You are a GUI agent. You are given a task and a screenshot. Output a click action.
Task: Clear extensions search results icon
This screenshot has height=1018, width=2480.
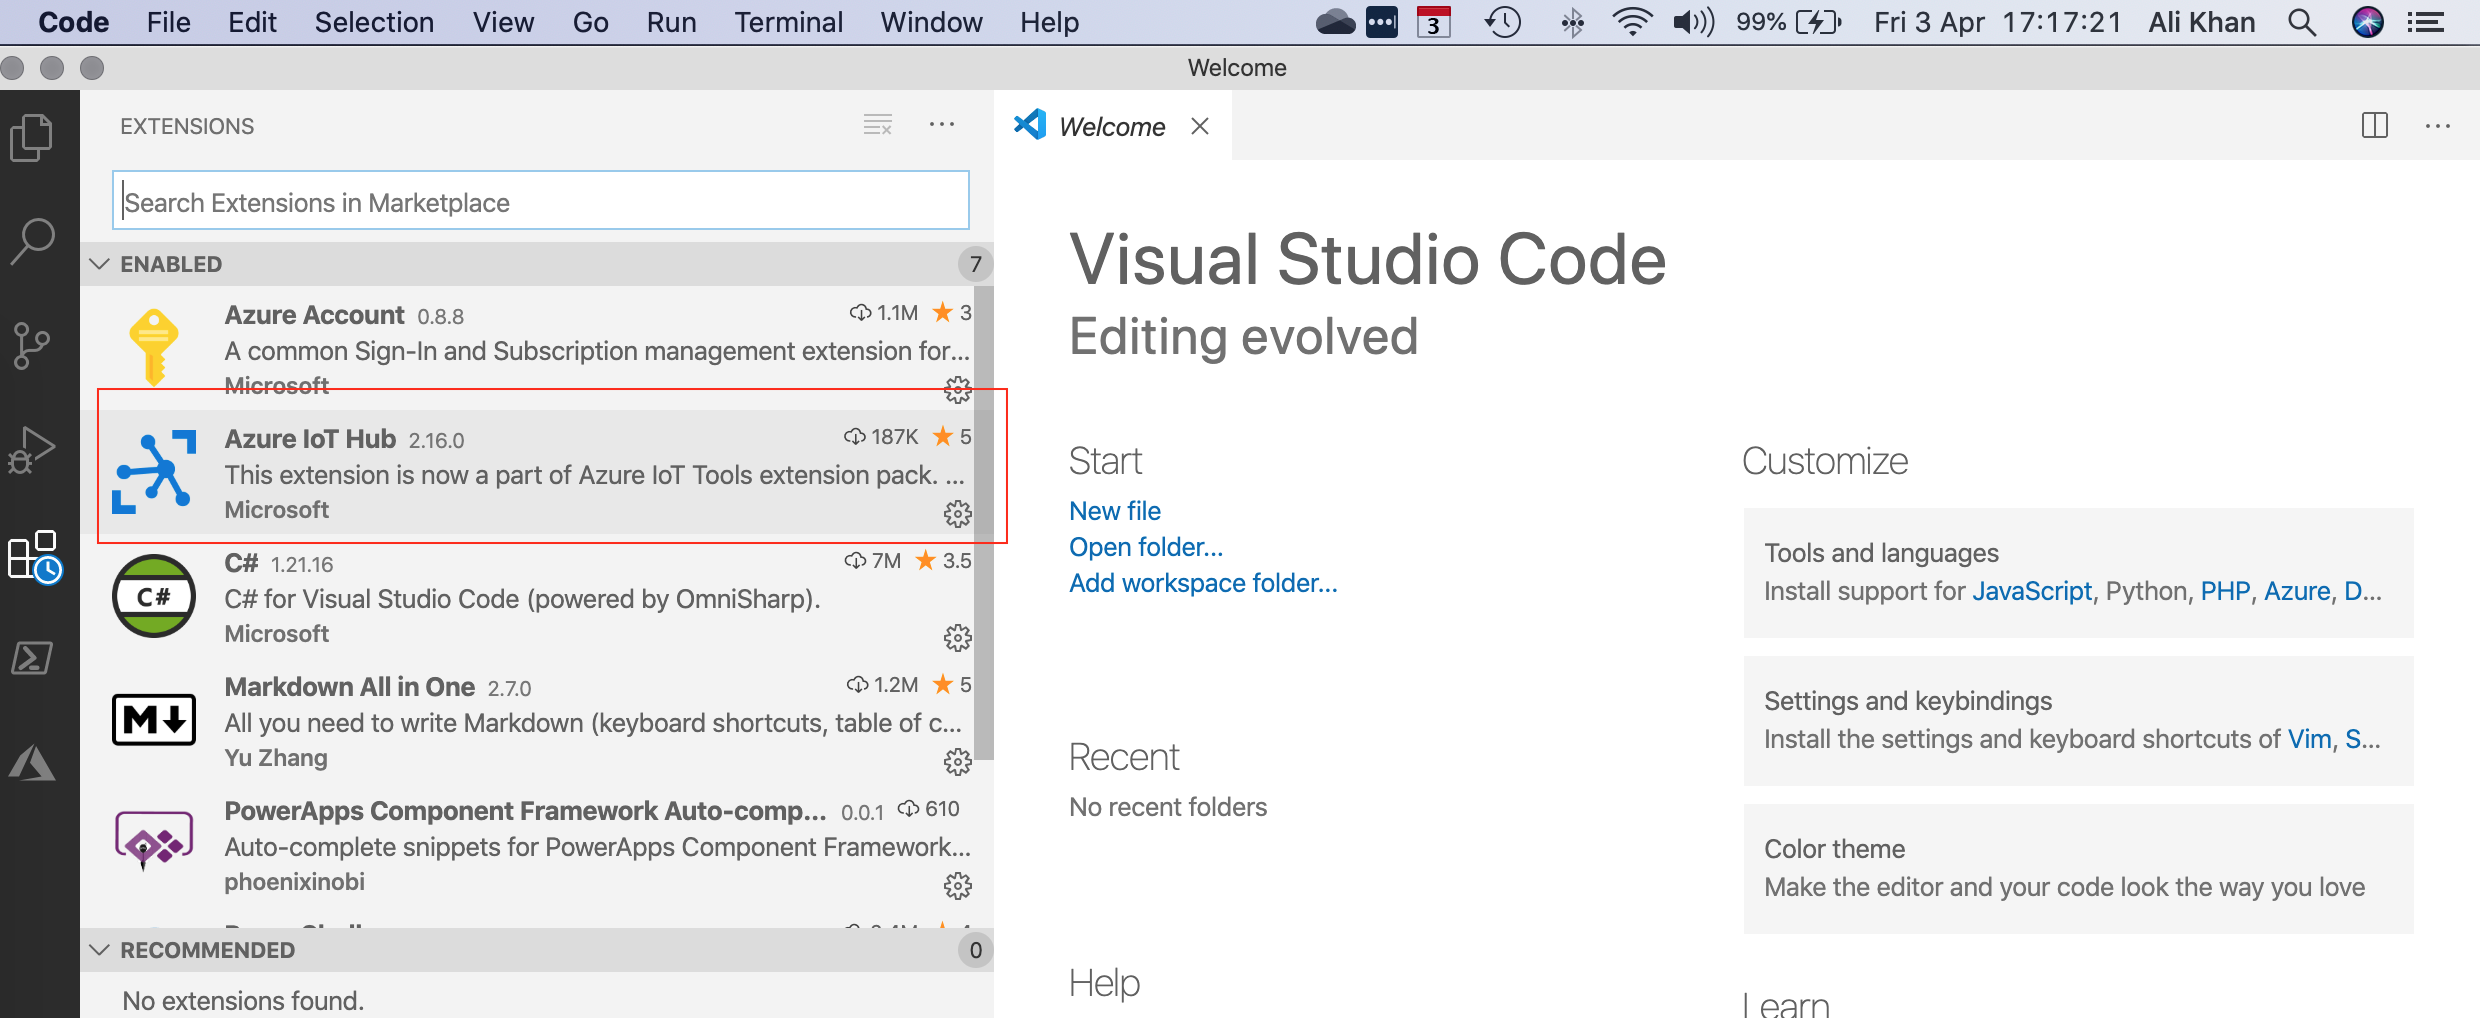point(878,125)
